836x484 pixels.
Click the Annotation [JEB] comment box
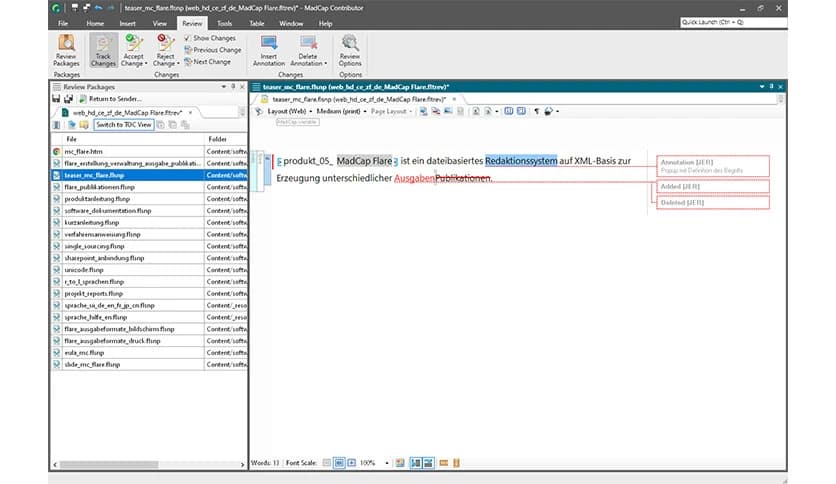(713, 166)
